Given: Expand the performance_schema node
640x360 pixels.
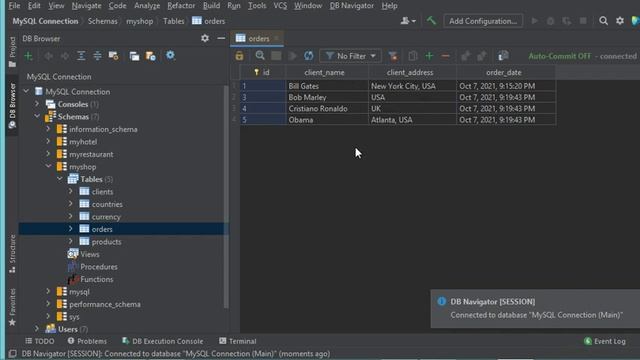Looking at the screenshot, I should (x=48, y=304).
